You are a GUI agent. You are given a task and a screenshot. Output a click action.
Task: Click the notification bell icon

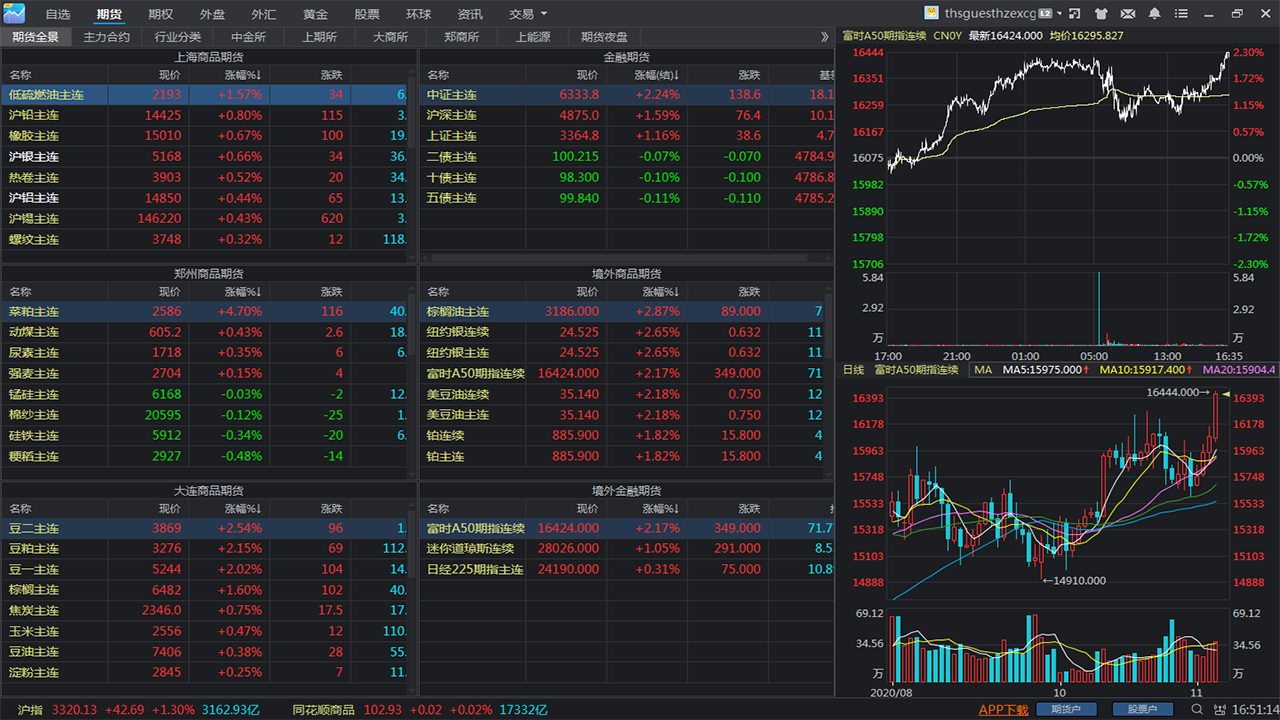[x=1155, y=14]
